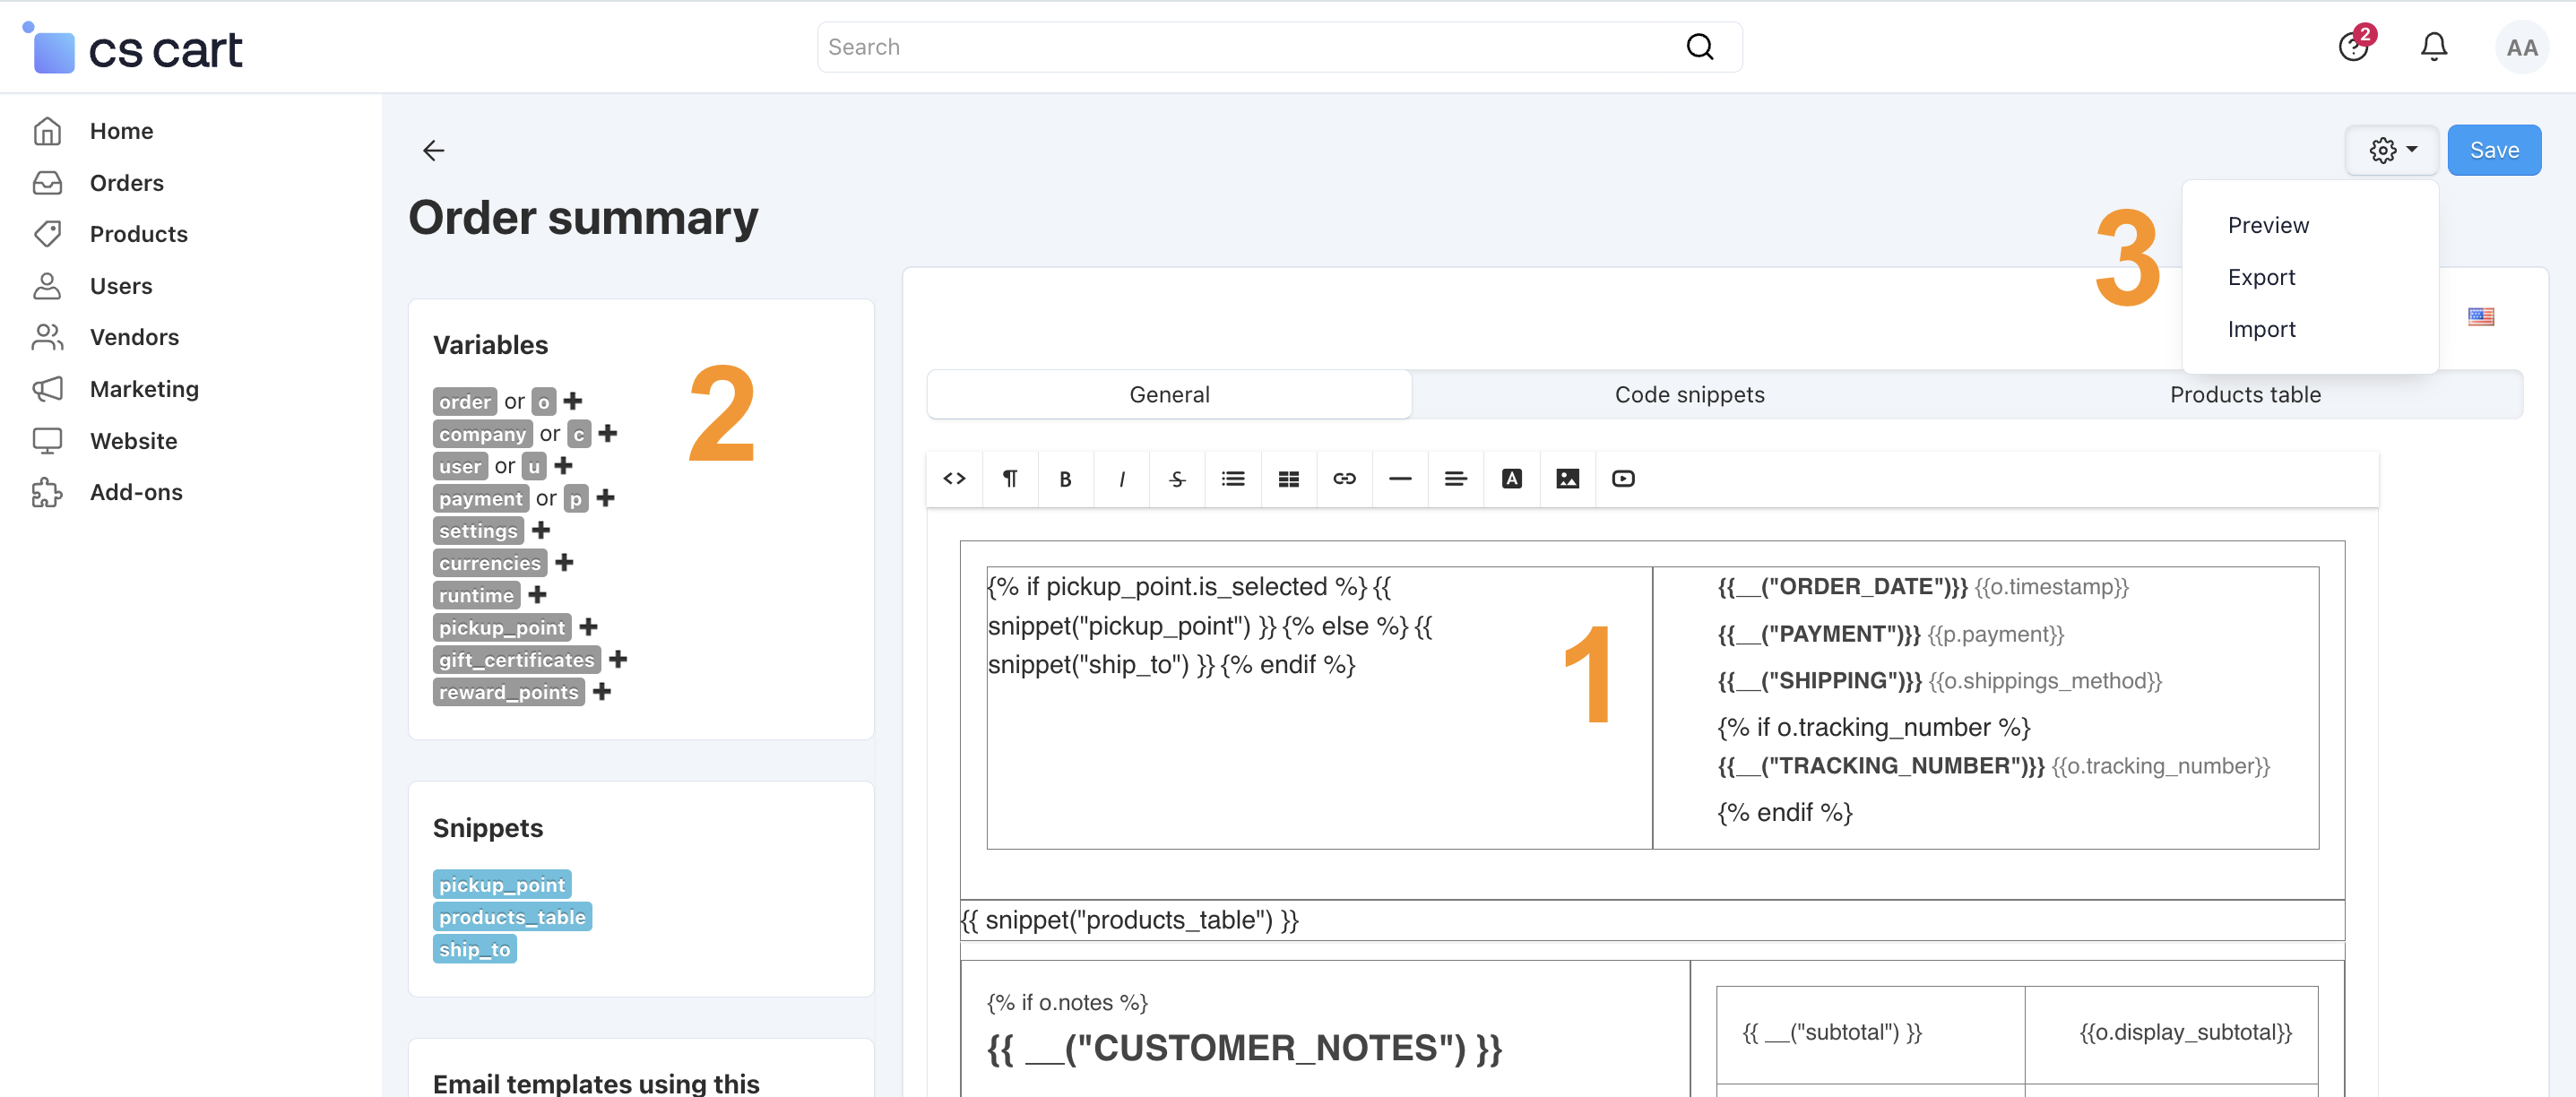Click the Save button
2576x1097 pixels.
tap(2494, 150)
